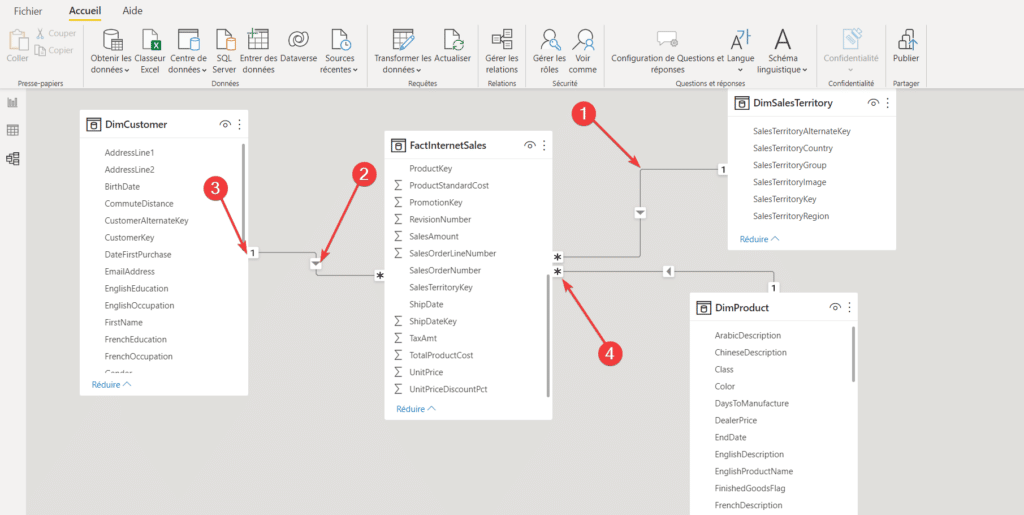The height and width of the screenshot is (515, 1024).
Task: Select the Accueil ribbon tab
Action: point(85,10)
